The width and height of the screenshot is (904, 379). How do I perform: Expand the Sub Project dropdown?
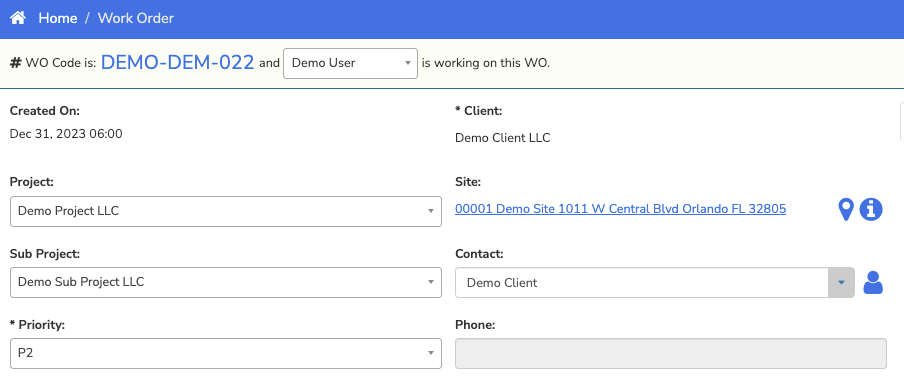click(226, 282)
